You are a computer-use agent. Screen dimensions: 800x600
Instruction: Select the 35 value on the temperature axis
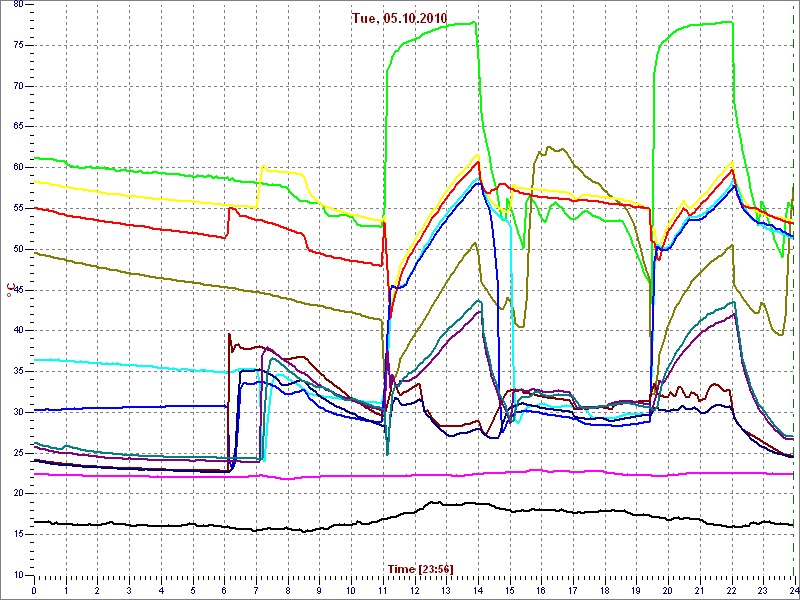point(18,371)
